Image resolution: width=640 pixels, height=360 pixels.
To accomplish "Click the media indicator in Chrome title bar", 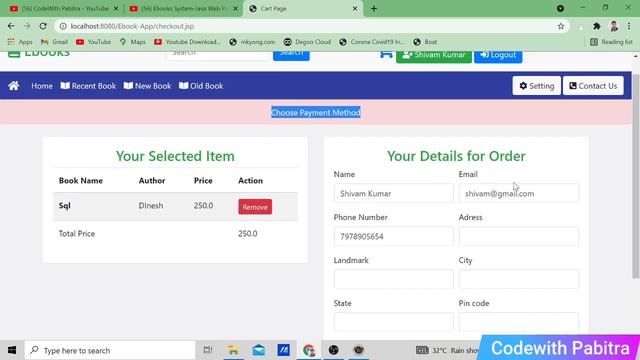I will click(x=560, y=8).
